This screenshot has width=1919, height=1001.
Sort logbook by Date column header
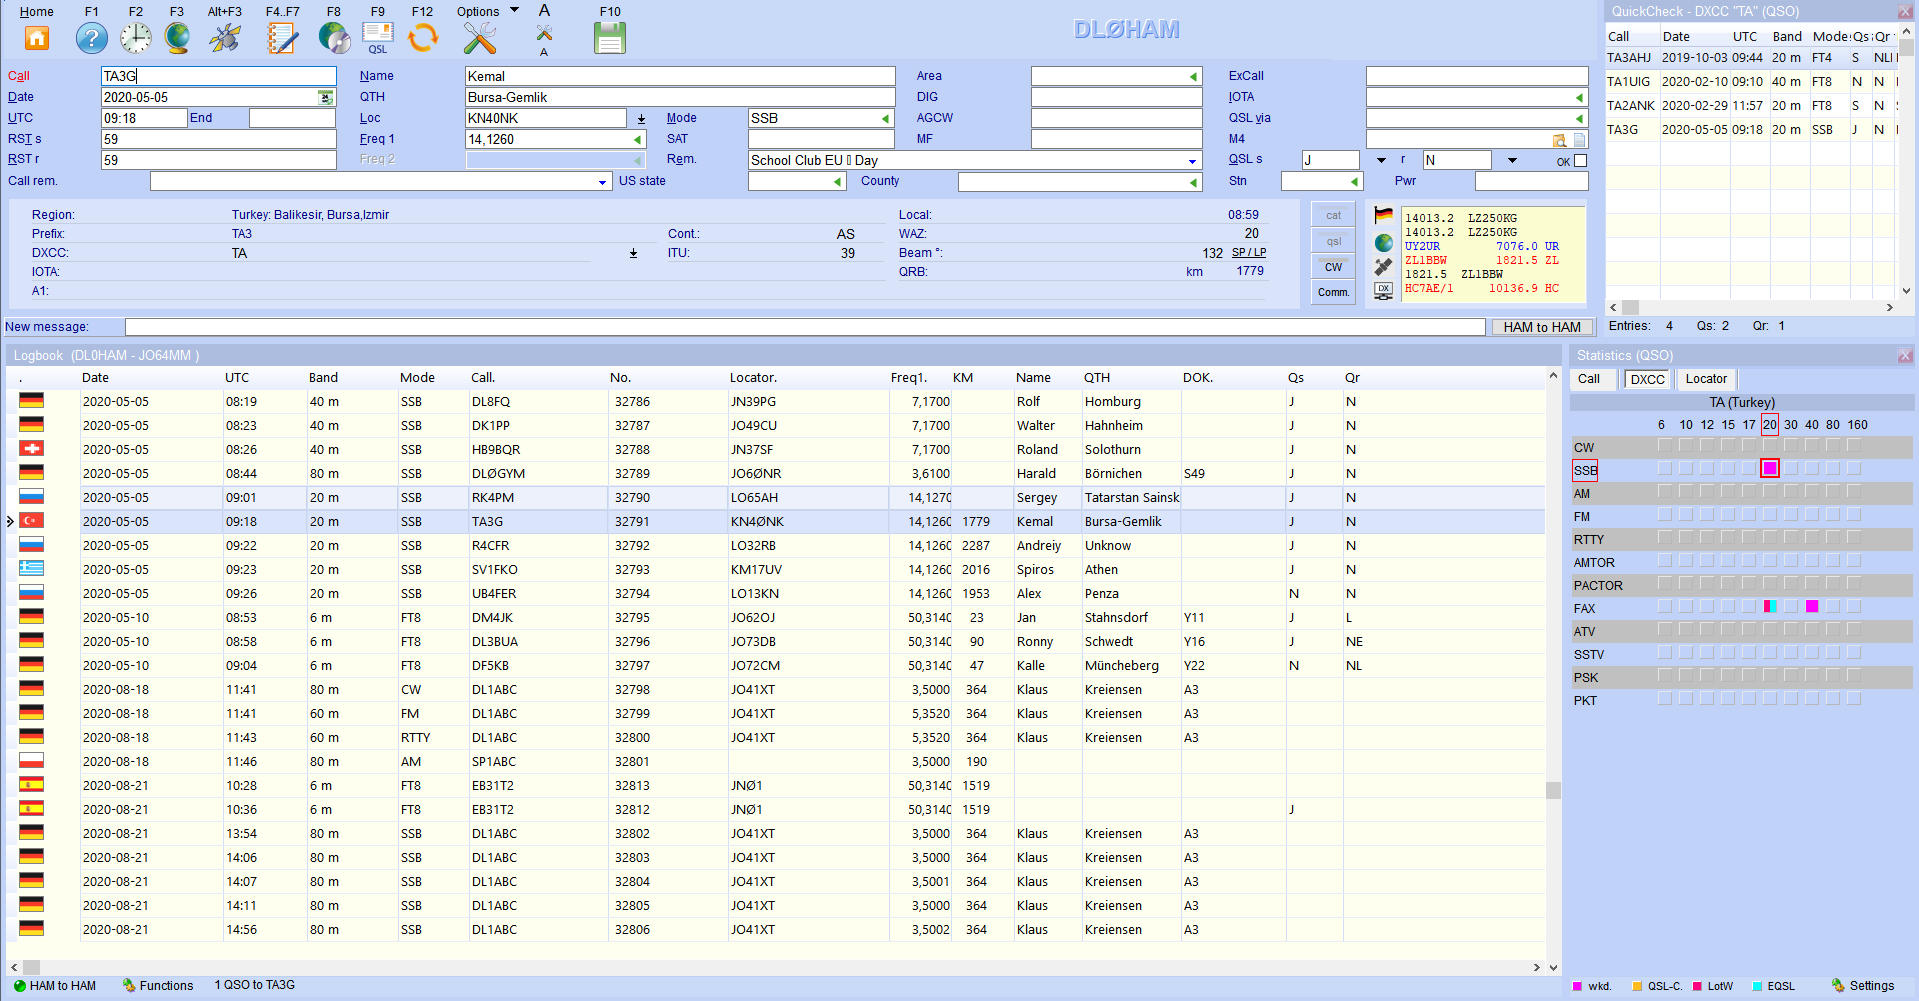[96, 378]
